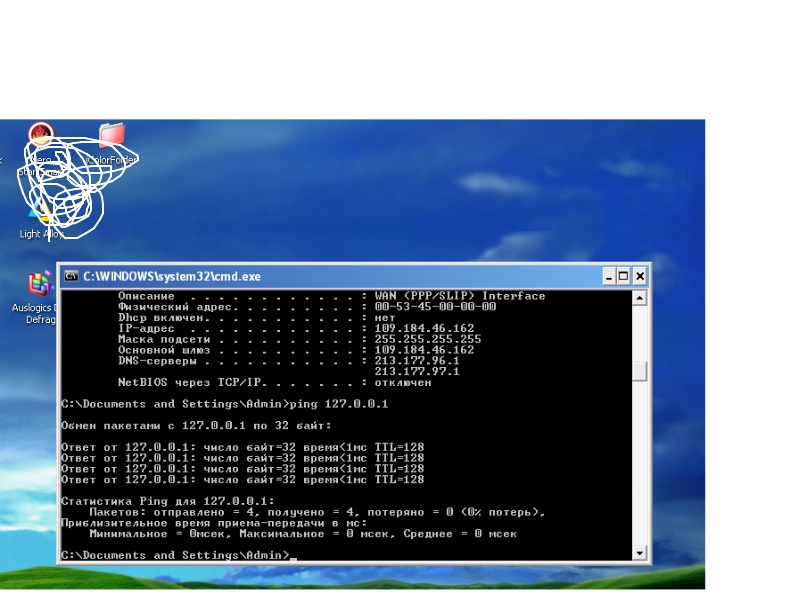Click the DNS server 213.177.97.1
The image size is (800, 600).
point(417,371)
